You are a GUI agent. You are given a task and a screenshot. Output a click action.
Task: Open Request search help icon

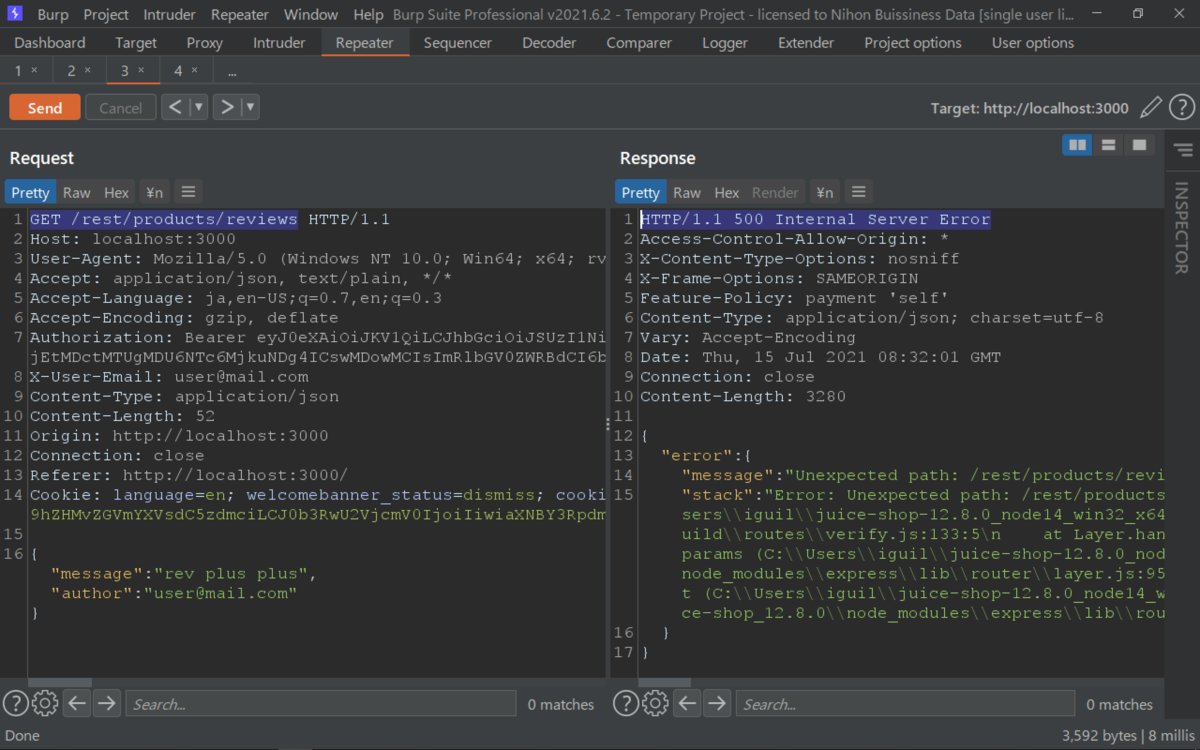tap(15, 703)
